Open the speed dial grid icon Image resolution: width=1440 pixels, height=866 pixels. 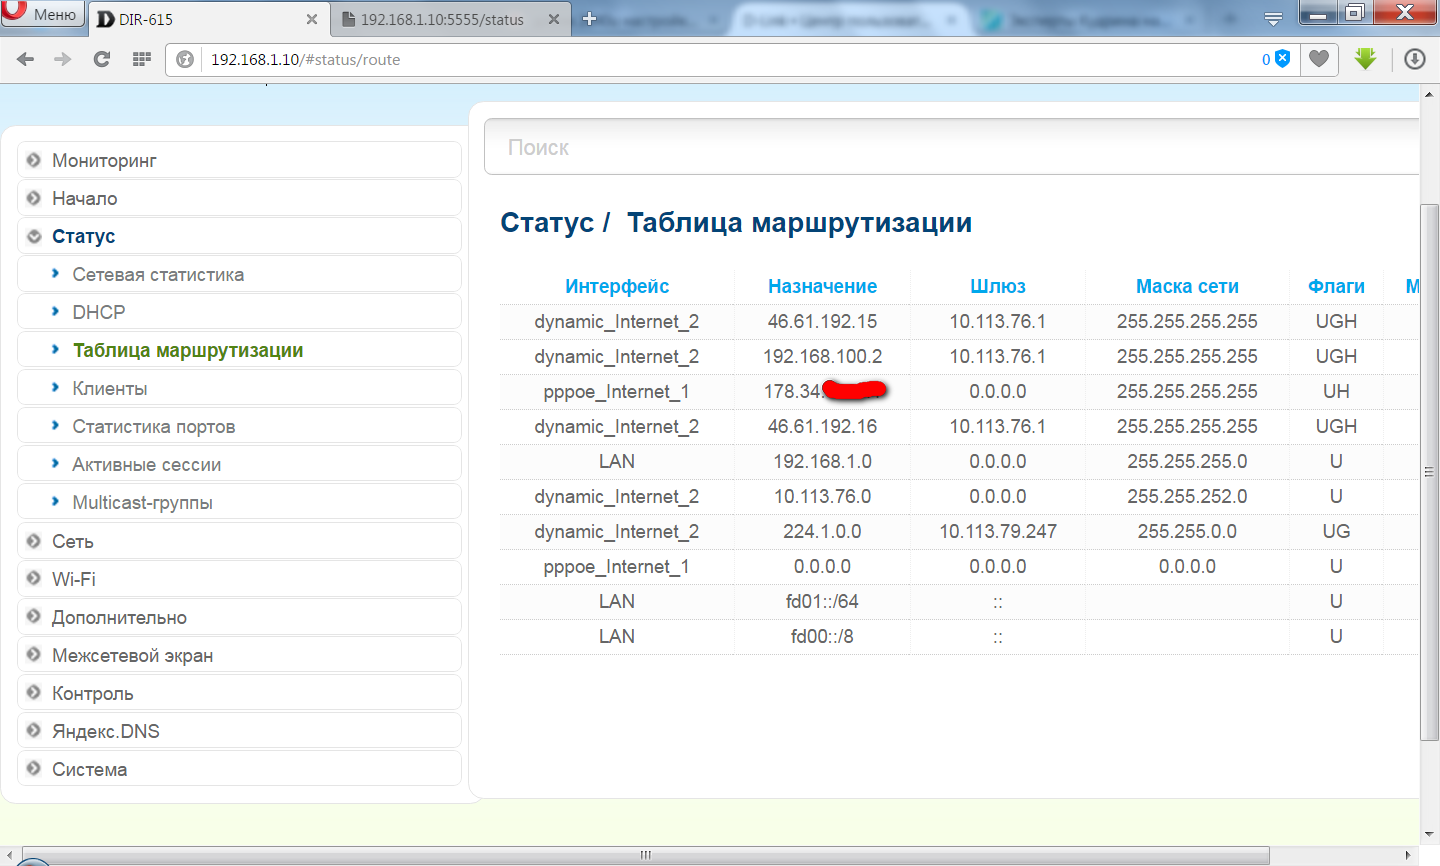tap(141, 60)
